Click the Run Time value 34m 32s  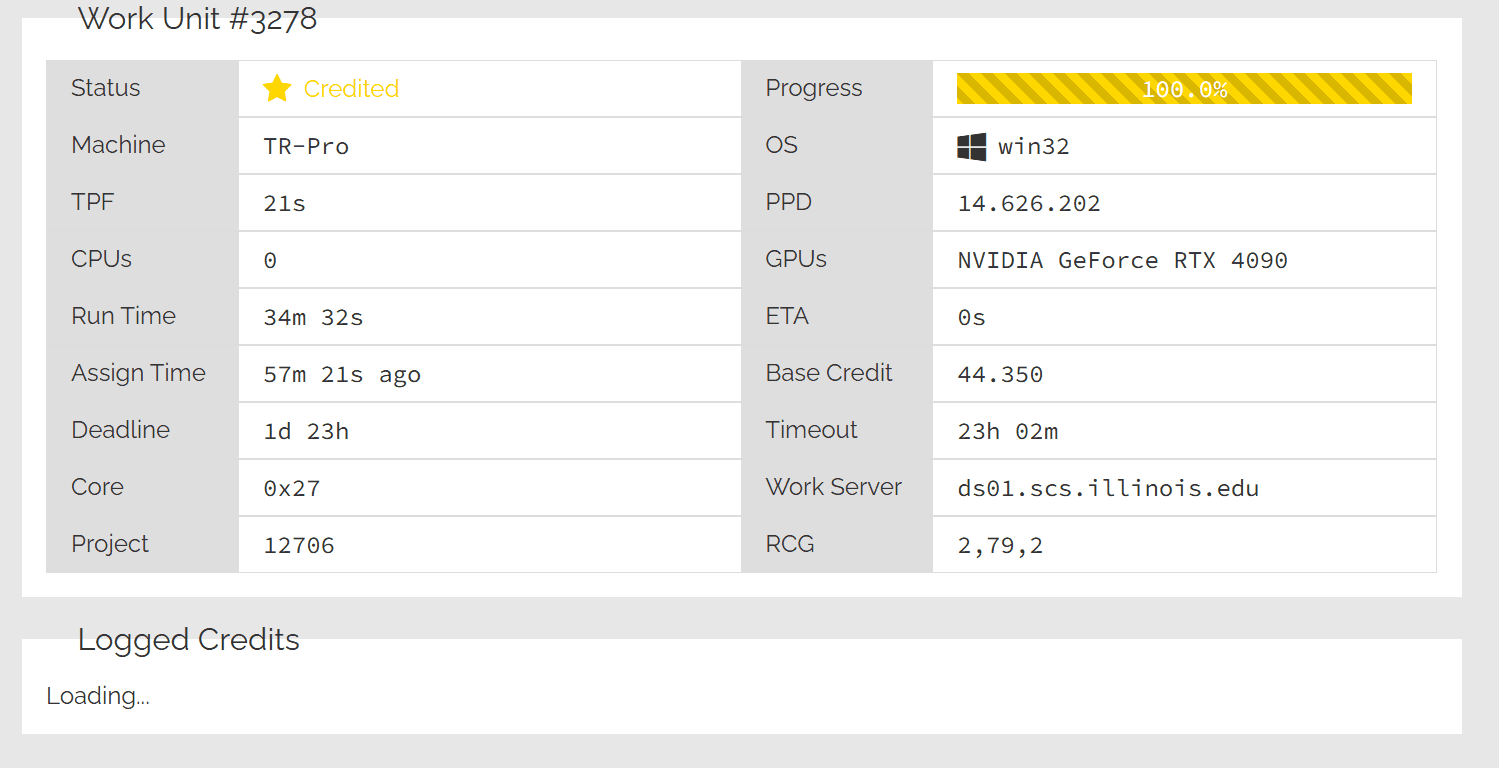[x=313, y=318]
